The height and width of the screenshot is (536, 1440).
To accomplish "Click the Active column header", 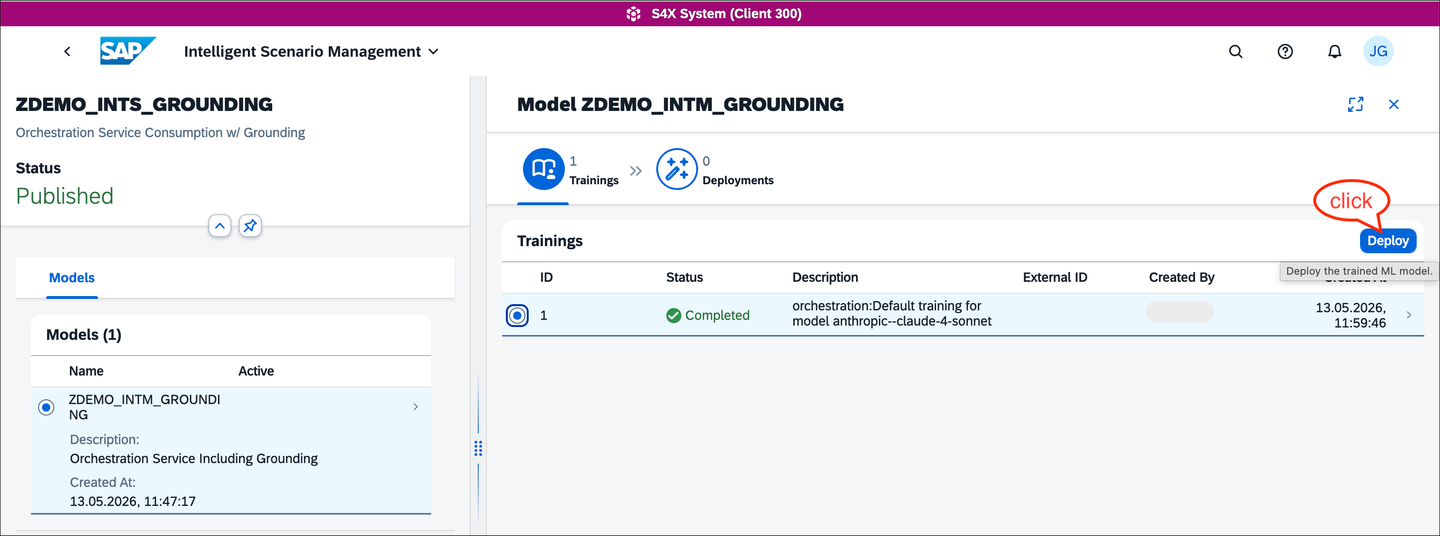I will (x=256, y=371).
